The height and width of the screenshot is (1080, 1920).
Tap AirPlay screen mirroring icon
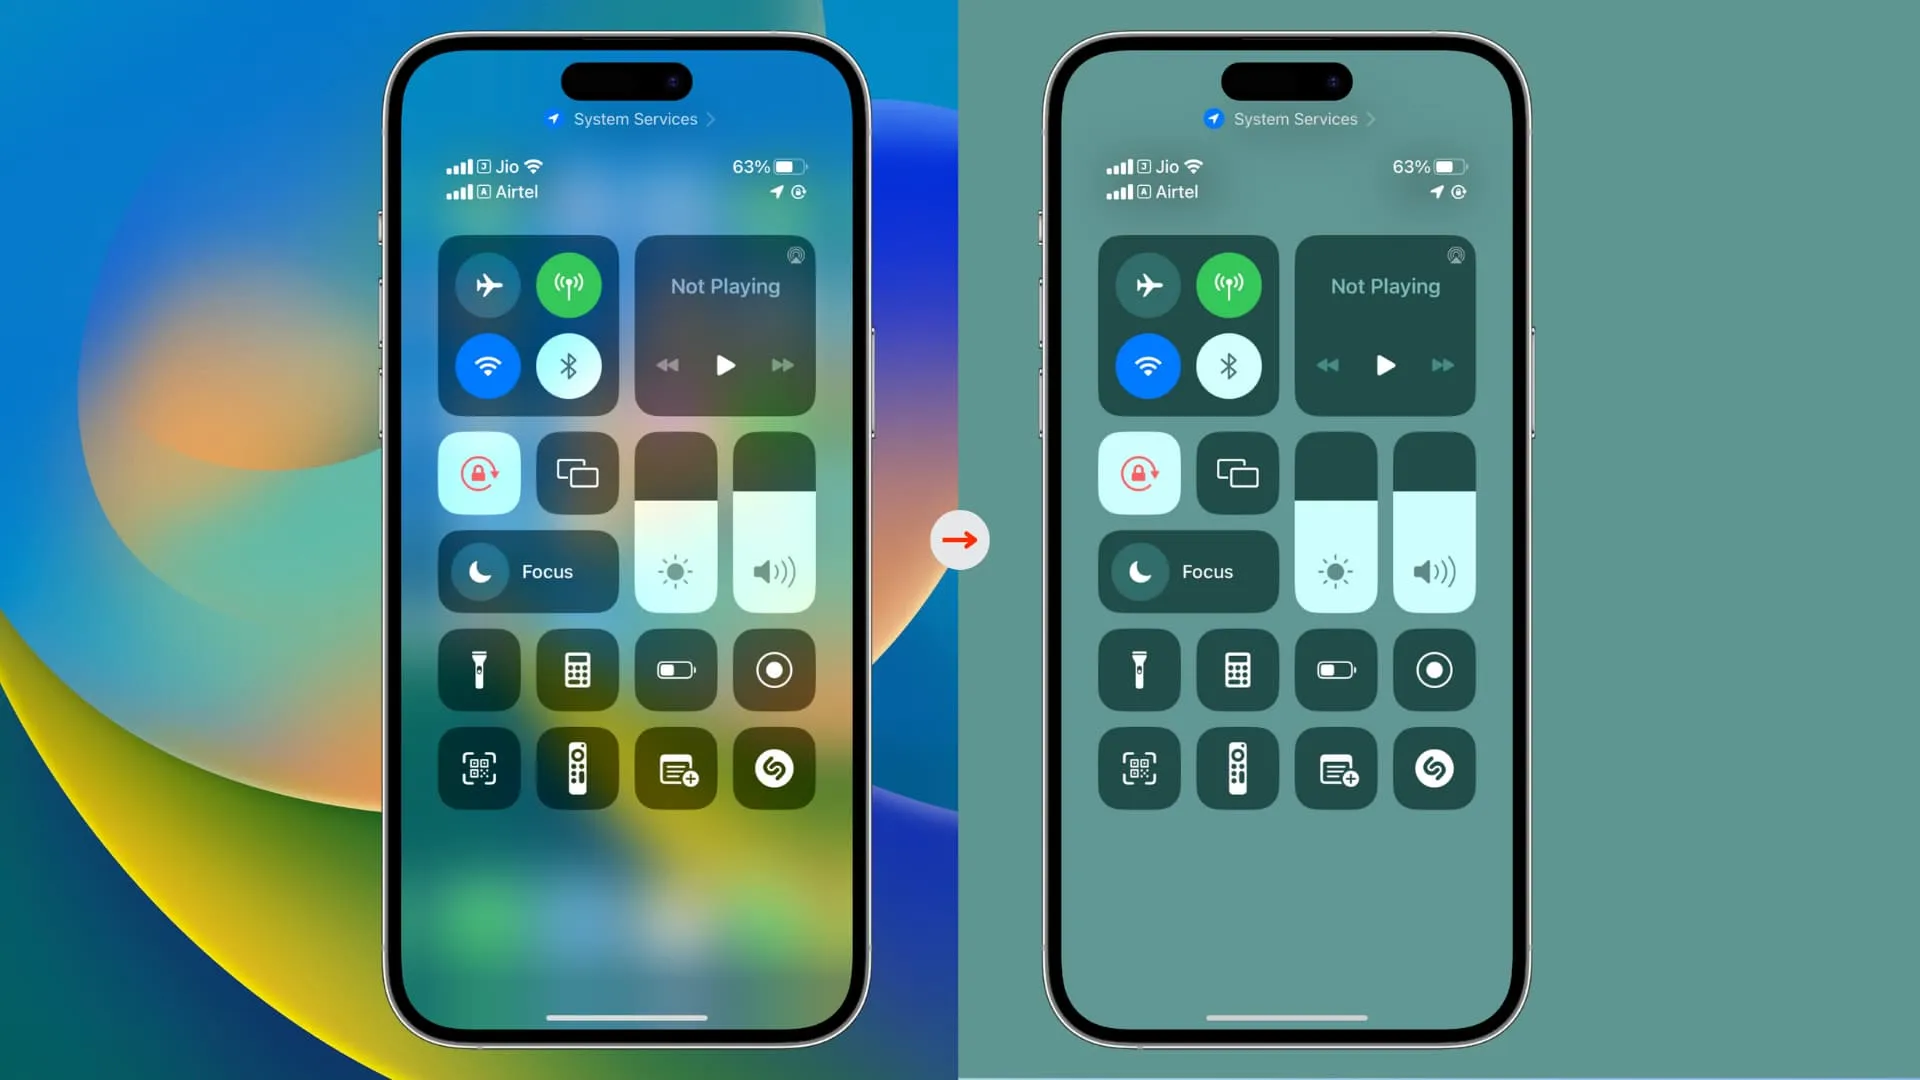click(x=576, y=472)
